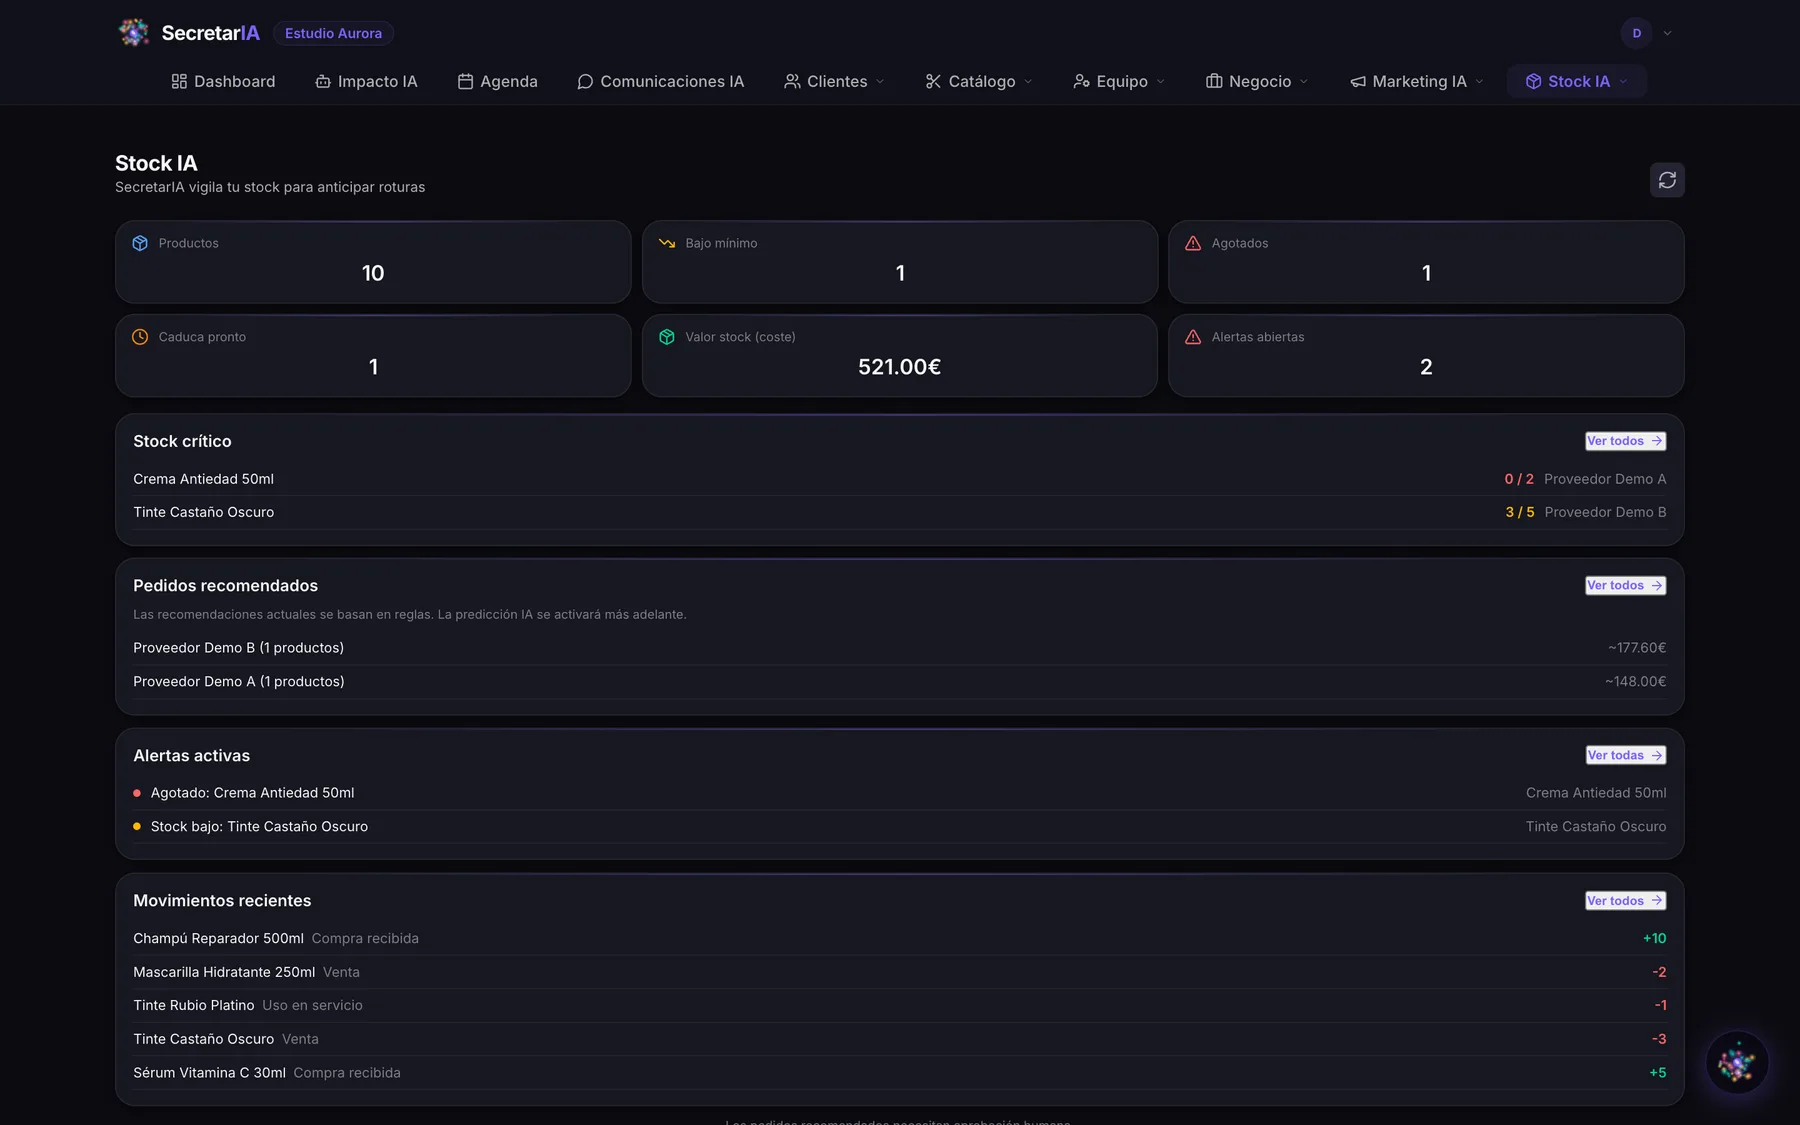The width and height of the screenshot is (1800, 1125).
Task: Click Ver todos in Stock crítico
Action: 1626,441
